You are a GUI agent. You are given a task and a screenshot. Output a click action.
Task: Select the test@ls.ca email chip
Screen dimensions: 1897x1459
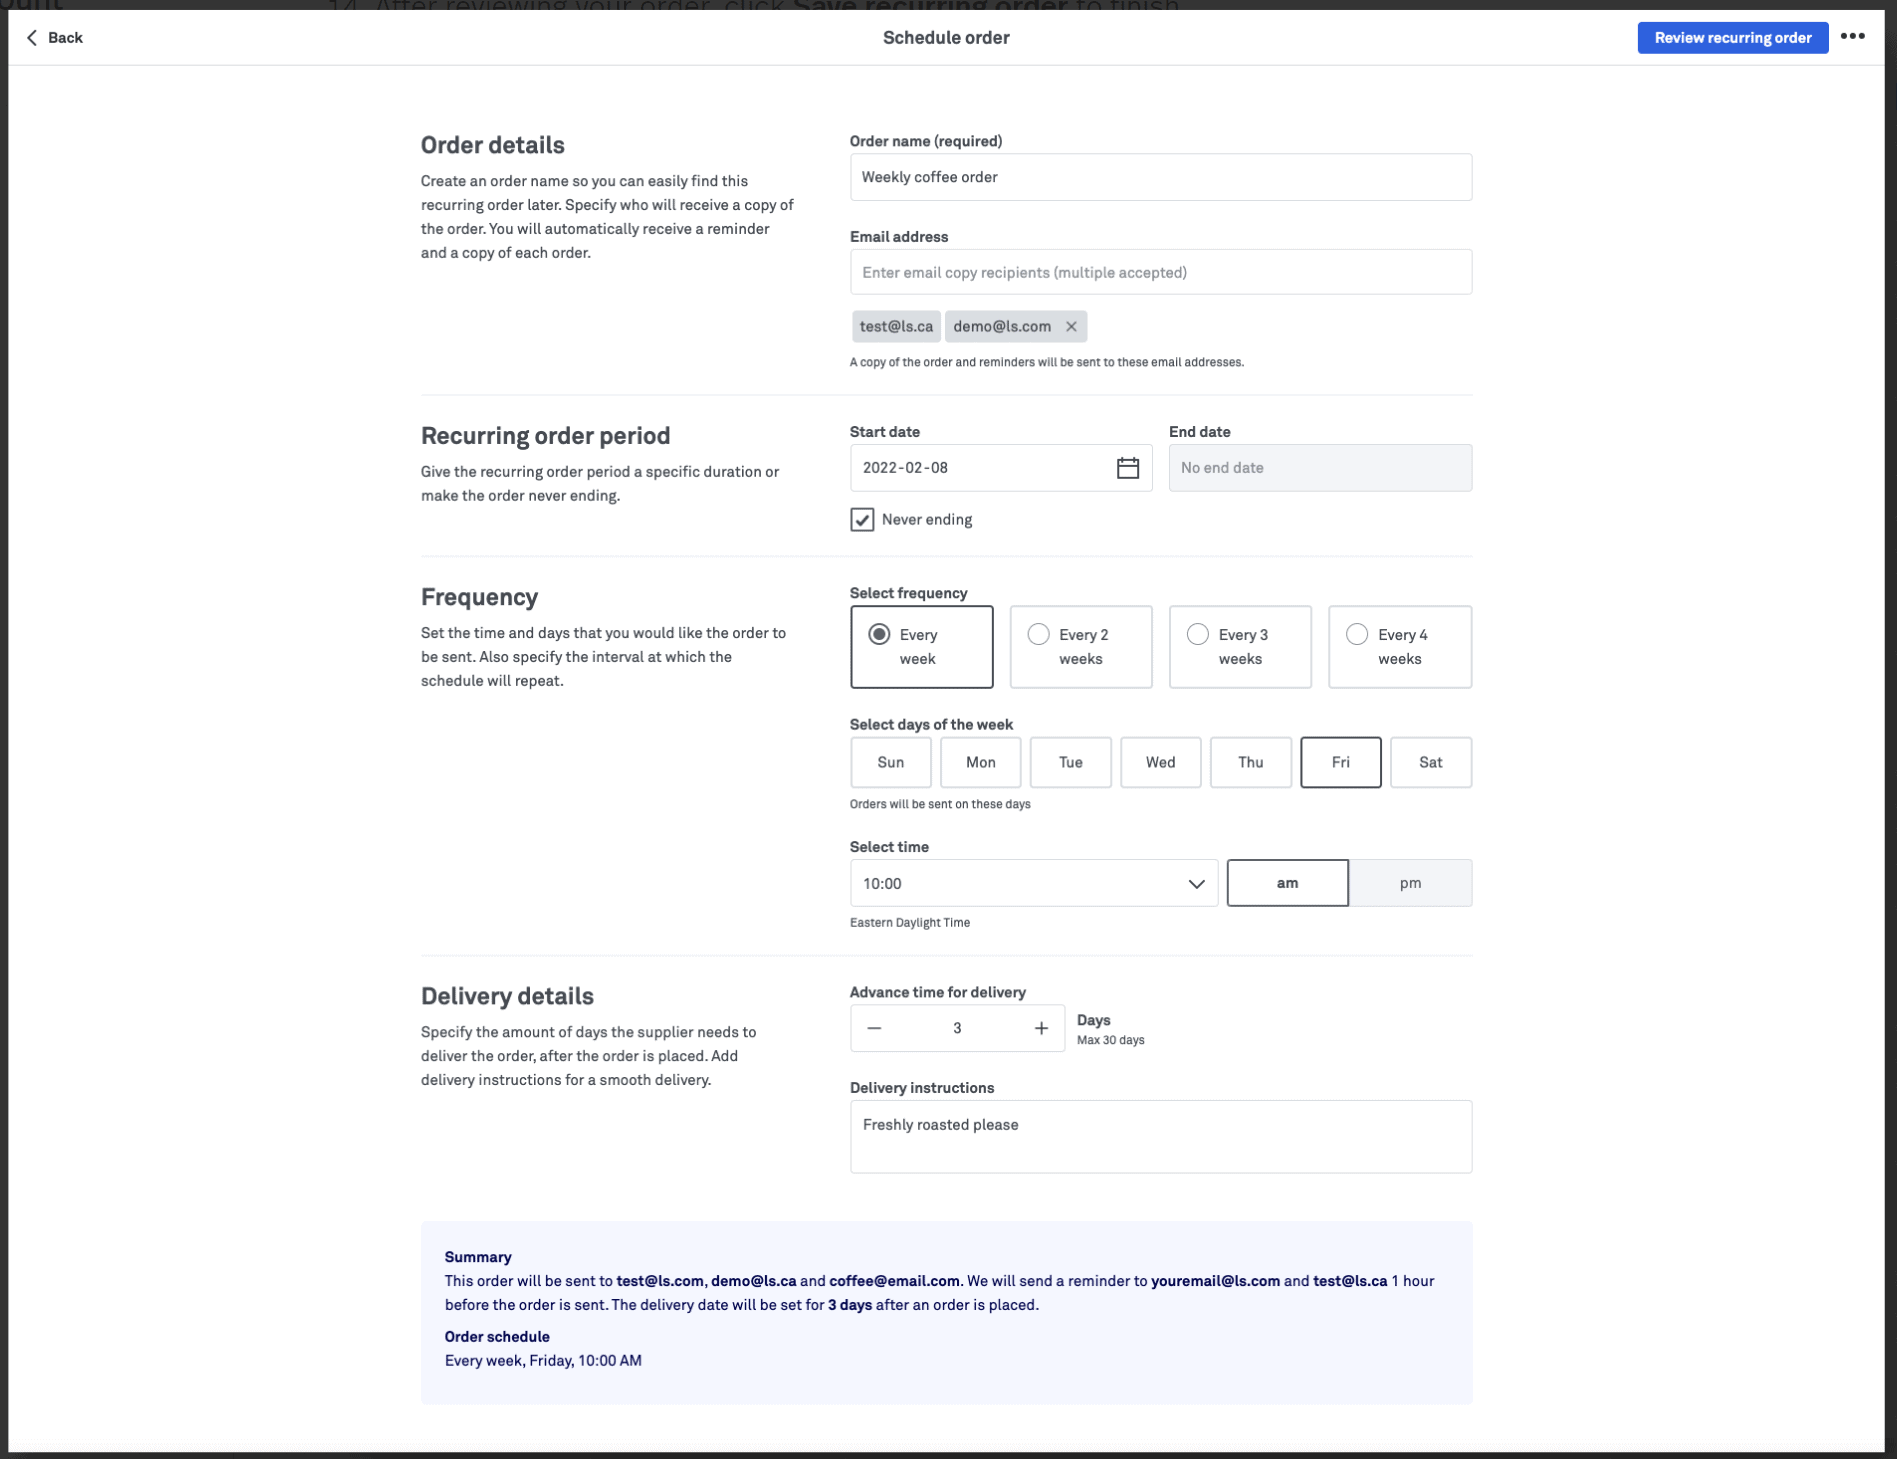tap(896, 327)
